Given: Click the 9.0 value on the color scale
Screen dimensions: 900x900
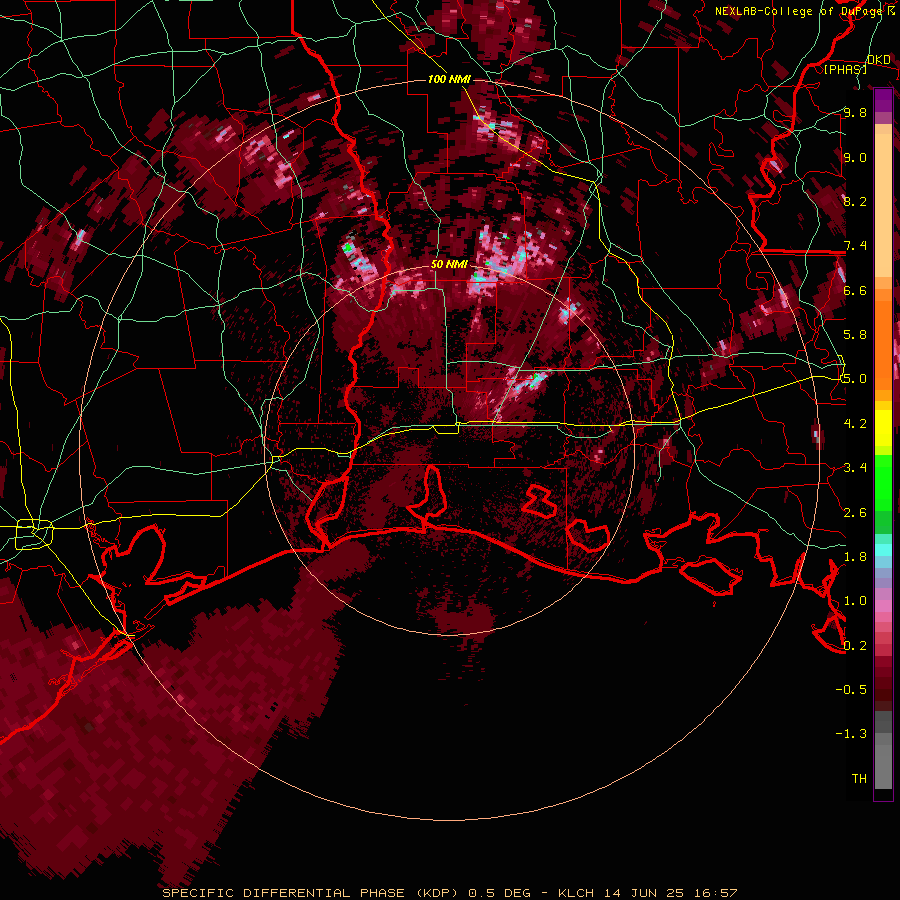Looking at the screenshot, I should click(855, 158).
